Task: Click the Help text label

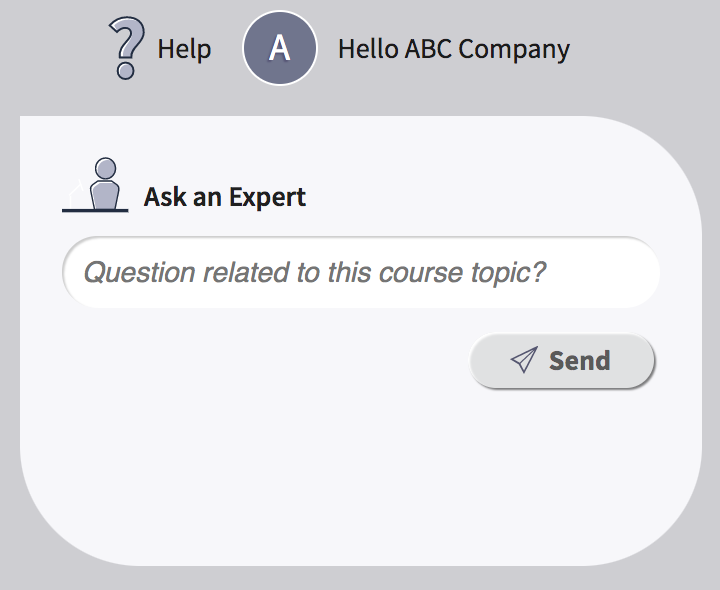Action: (x=184, y=49)
